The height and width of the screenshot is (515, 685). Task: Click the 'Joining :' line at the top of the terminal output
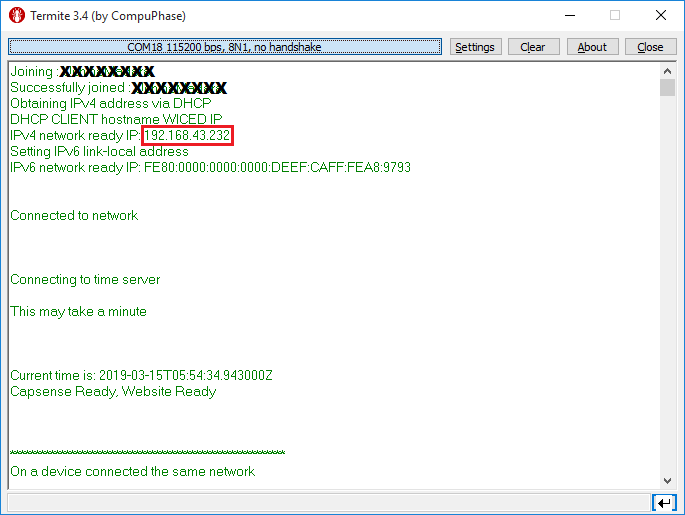pos(82,71)
